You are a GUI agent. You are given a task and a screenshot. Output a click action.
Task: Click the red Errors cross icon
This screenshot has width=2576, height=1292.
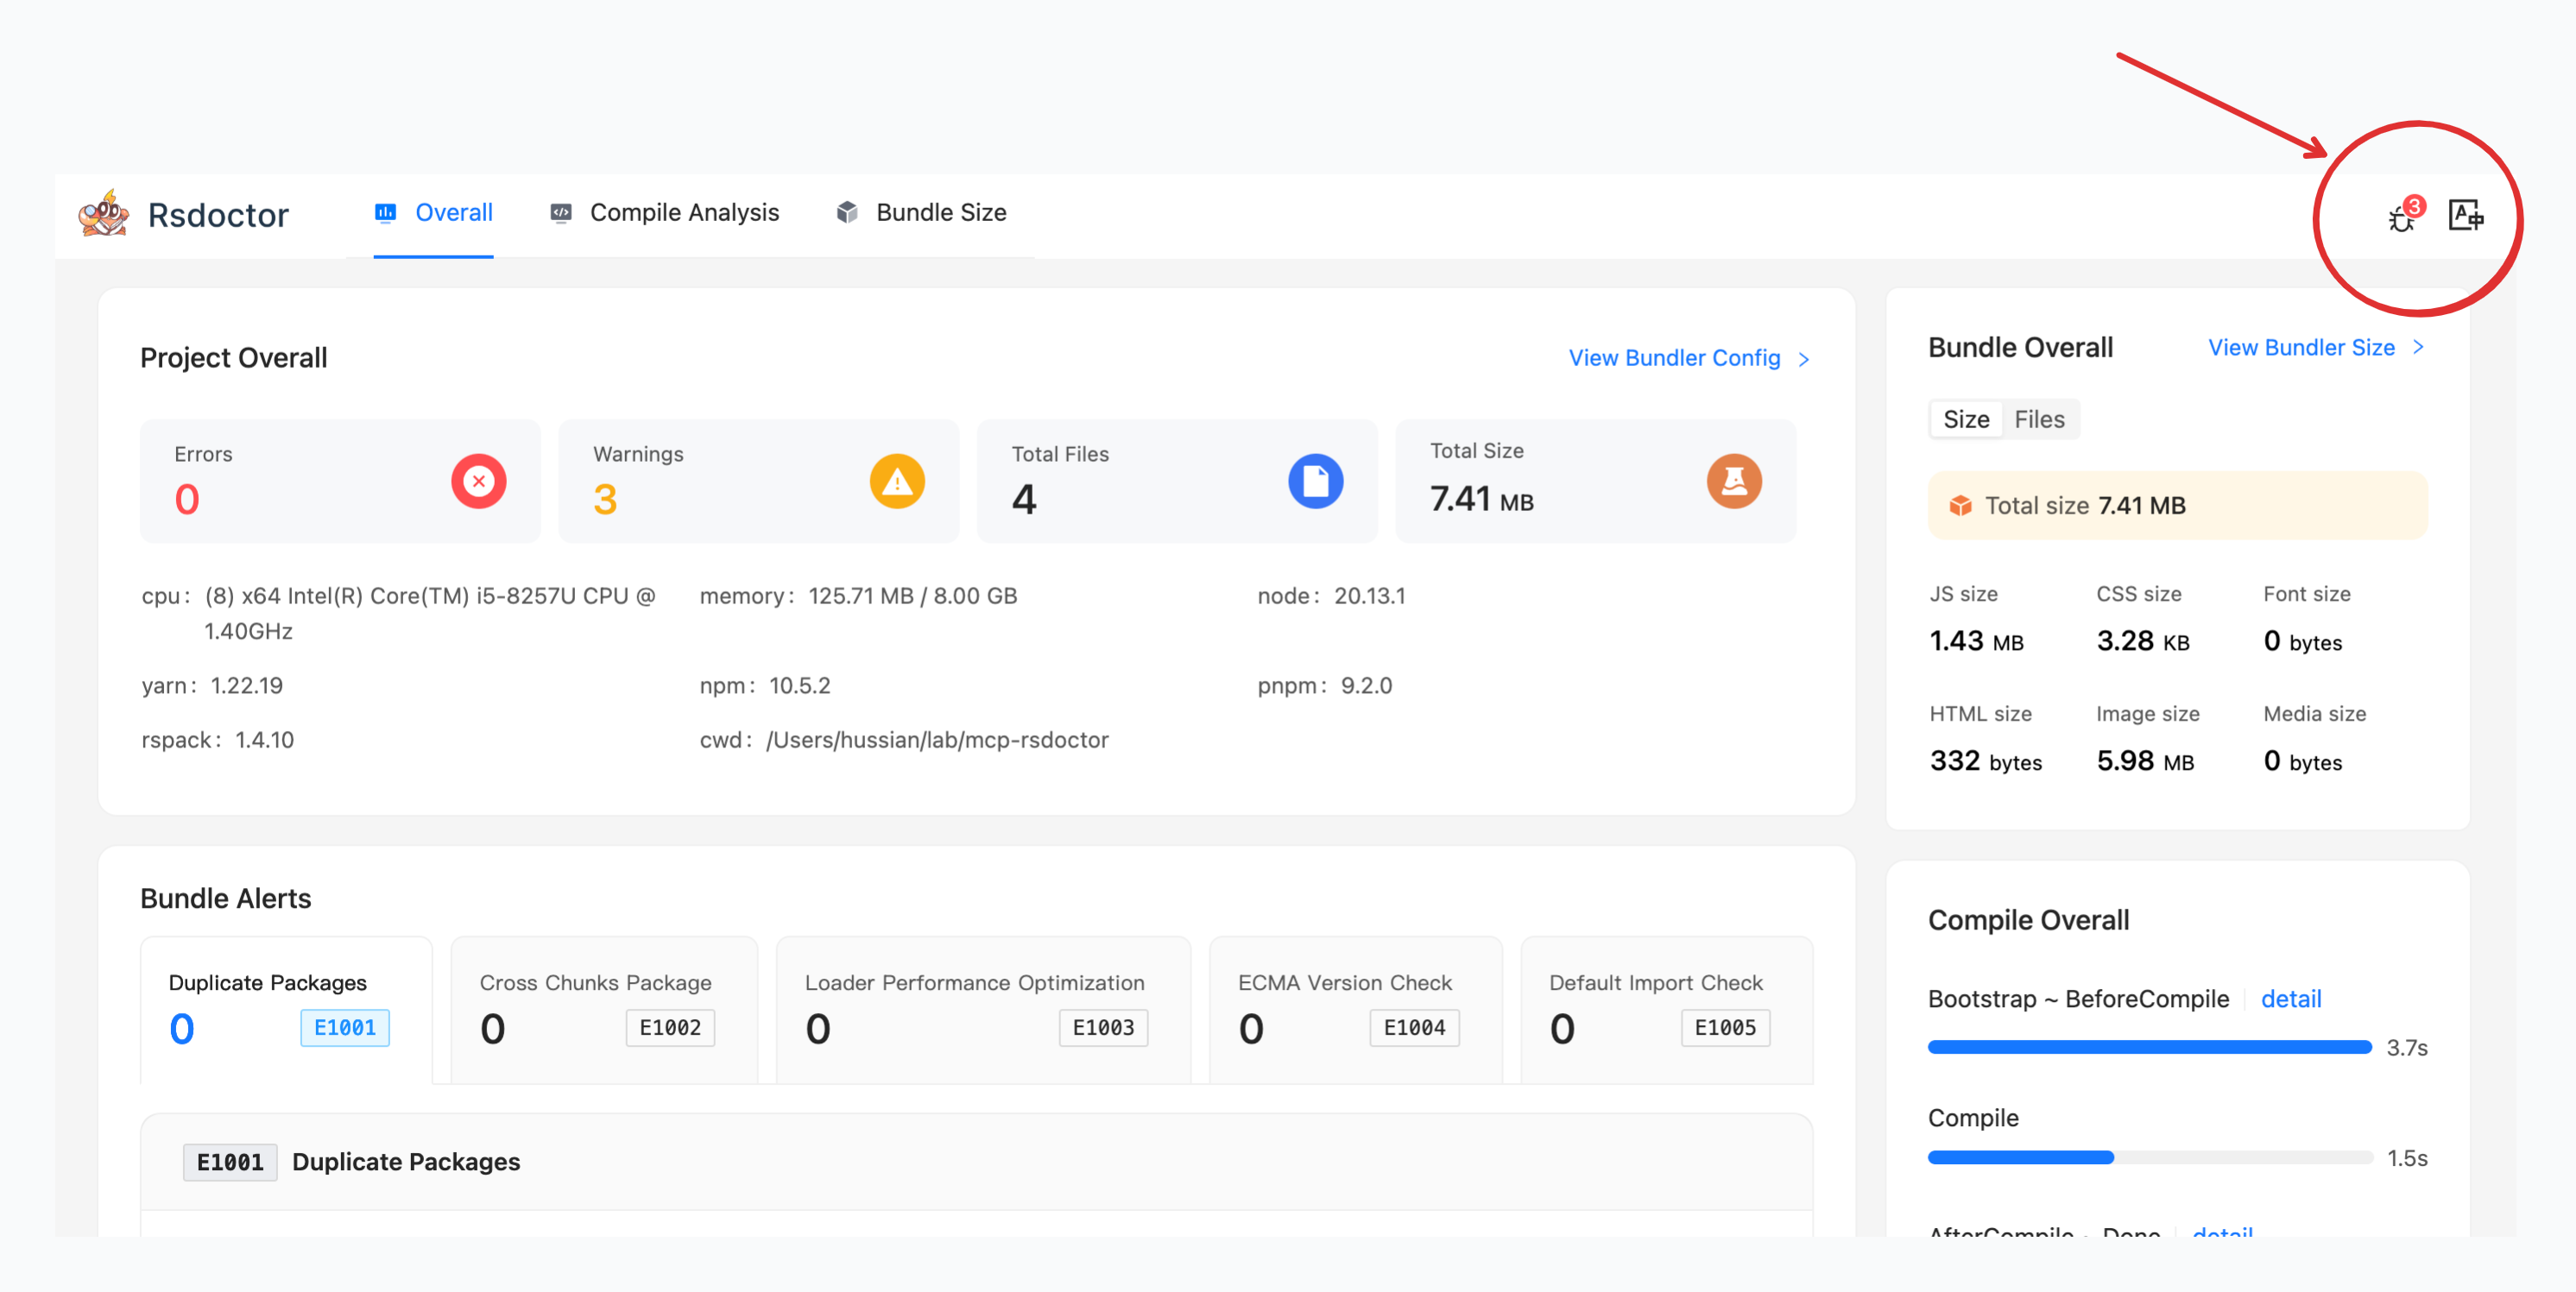click(x=478, y=481)
